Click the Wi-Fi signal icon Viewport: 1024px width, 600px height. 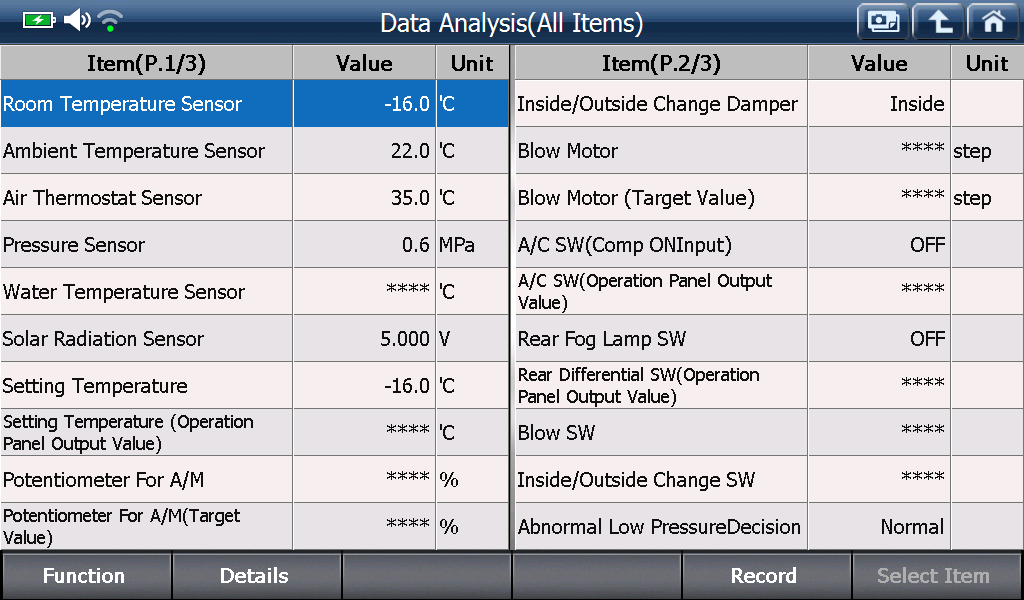pos(110,21)
